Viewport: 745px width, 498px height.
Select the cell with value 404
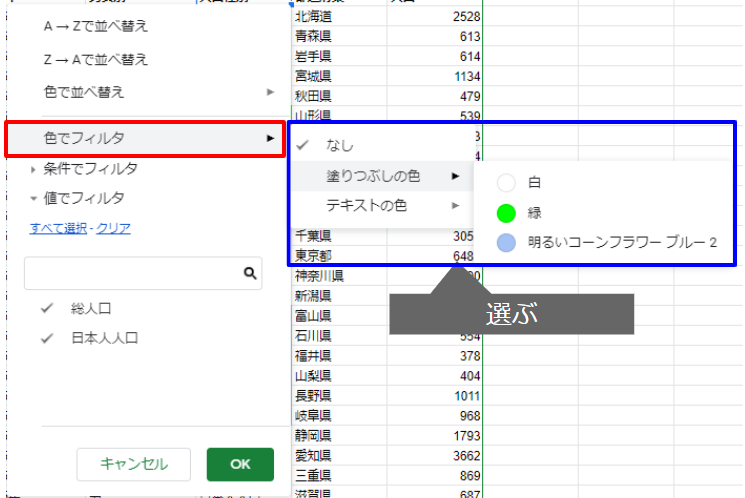point(435,376)
